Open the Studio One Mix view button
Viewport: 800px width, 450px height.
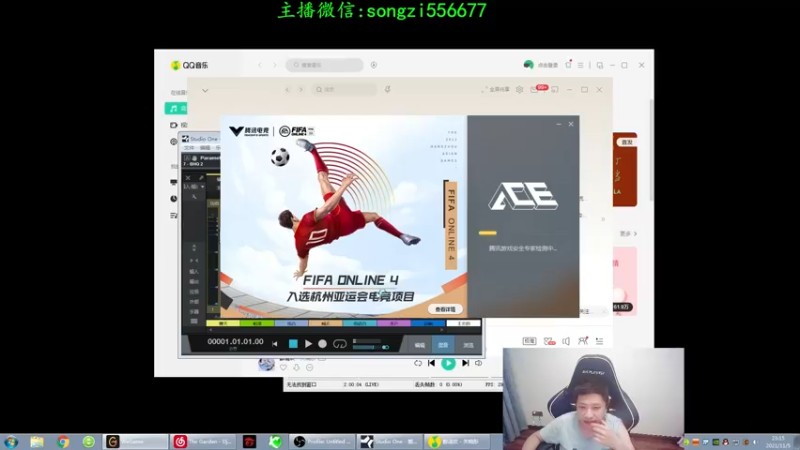pos(443,345)
